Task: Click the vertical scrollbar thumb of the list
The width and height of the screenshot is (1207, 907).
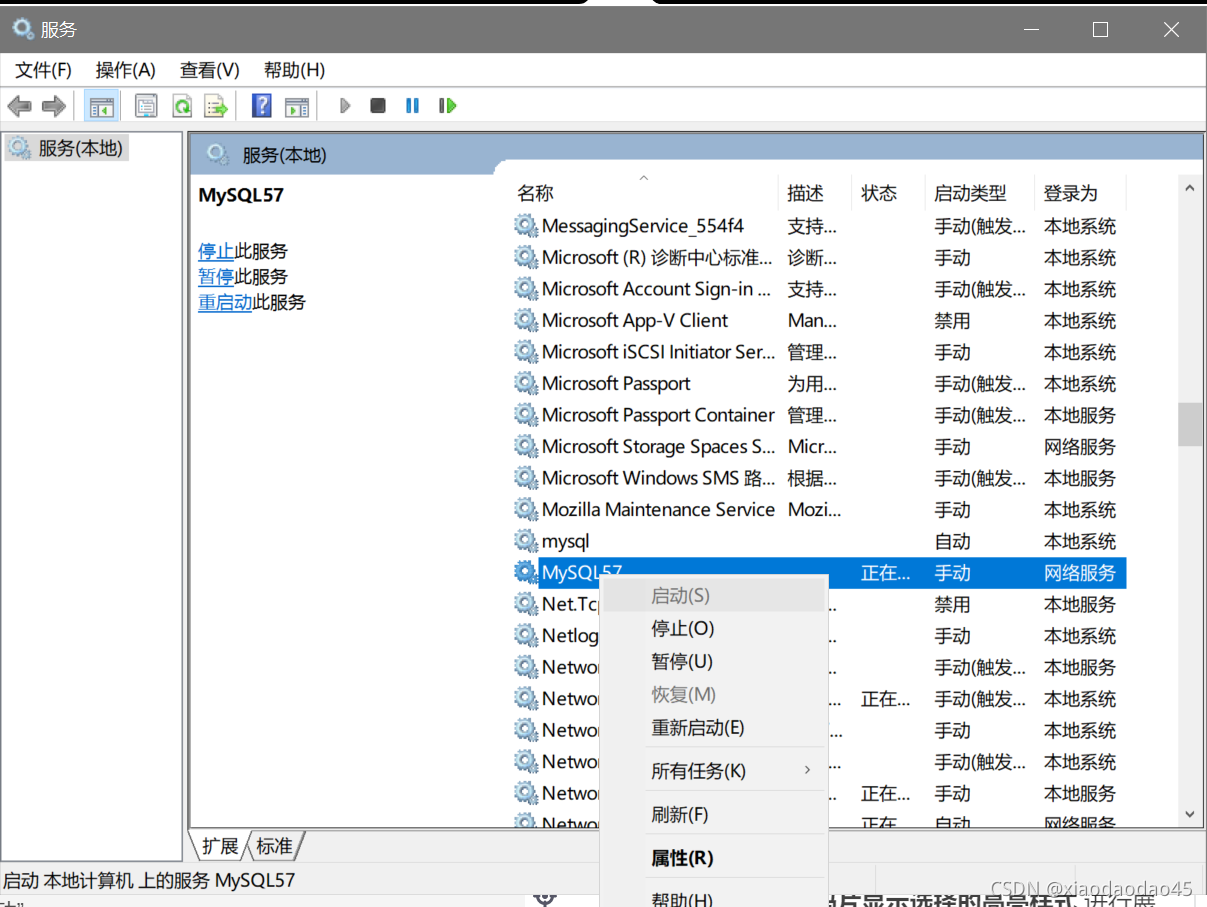Action: click(x=1190, y=424)
